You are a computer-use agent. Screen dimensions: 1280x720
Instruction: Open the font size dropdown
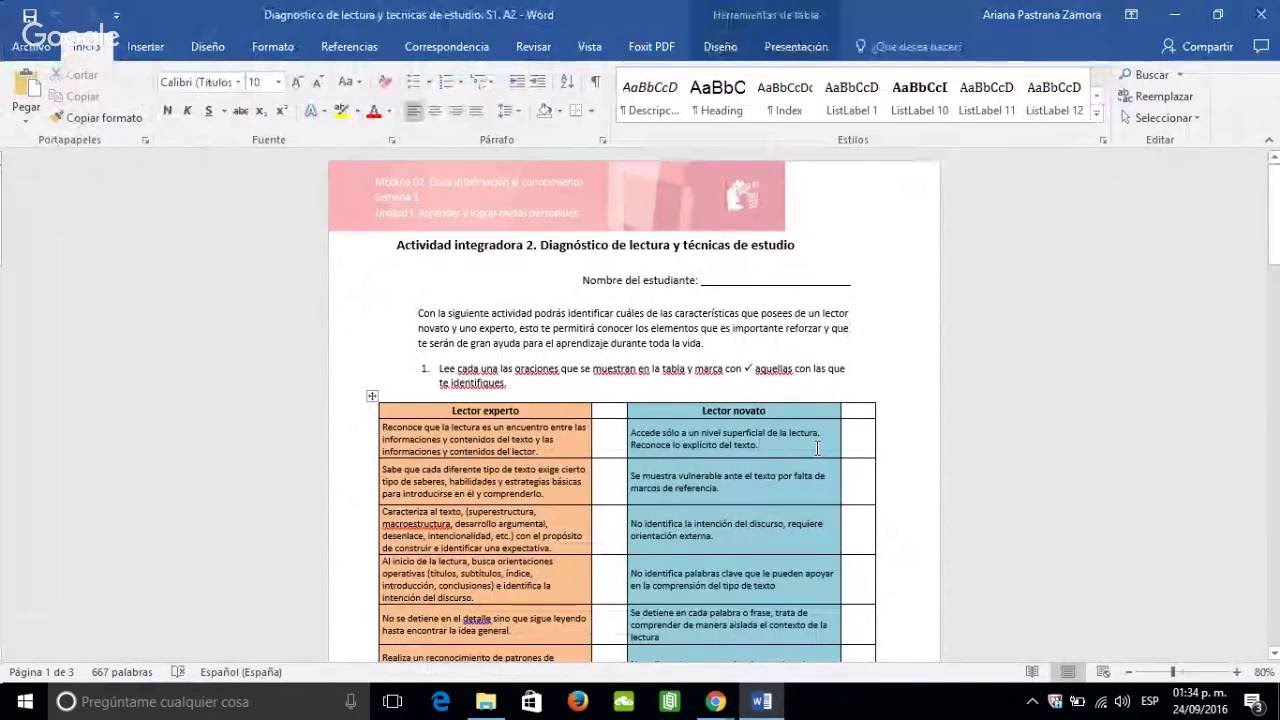[x=278, y=82]
